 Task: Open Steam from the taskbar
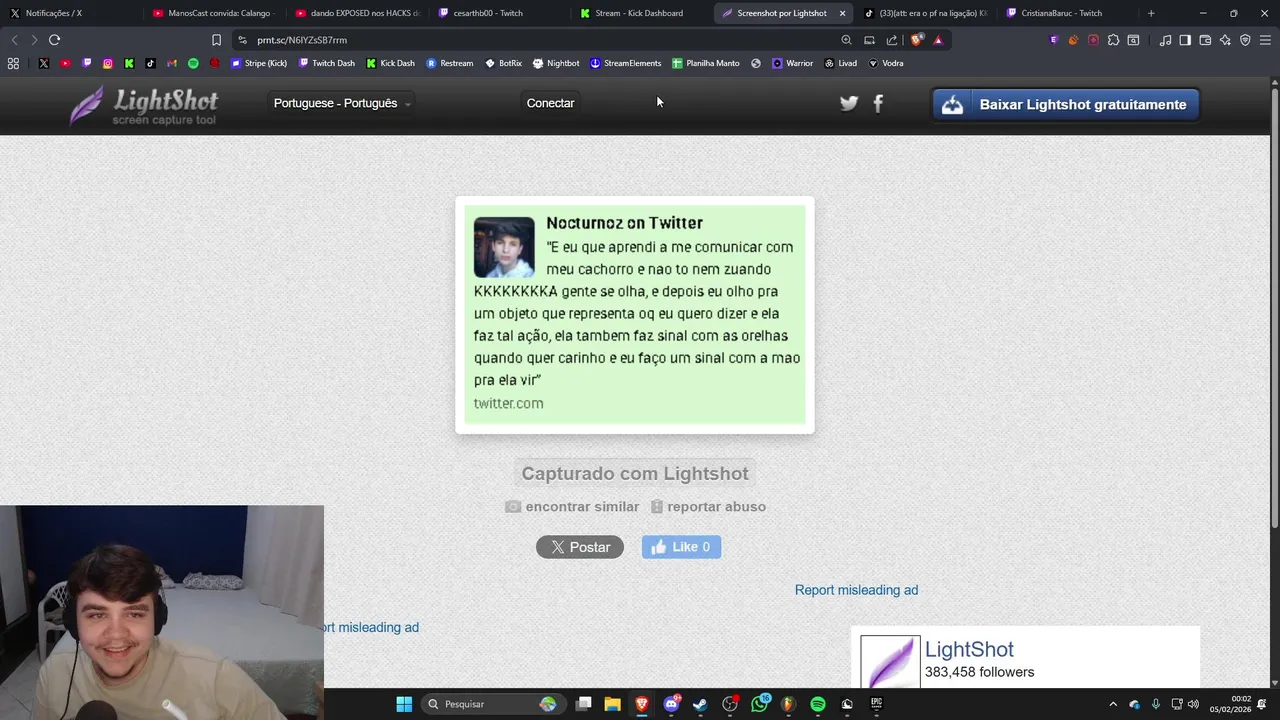click(x=700, y=704)
